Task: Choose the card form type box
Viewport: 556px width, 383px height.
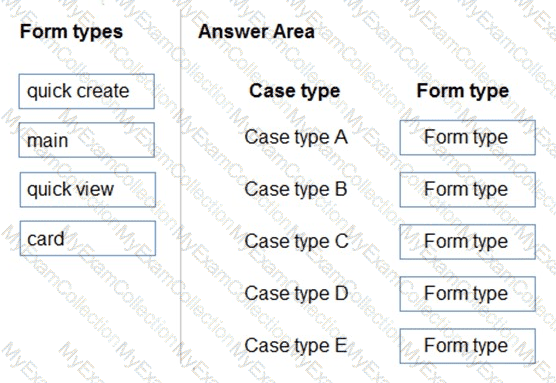Action: pyautogui.click(x=88, y=238)
